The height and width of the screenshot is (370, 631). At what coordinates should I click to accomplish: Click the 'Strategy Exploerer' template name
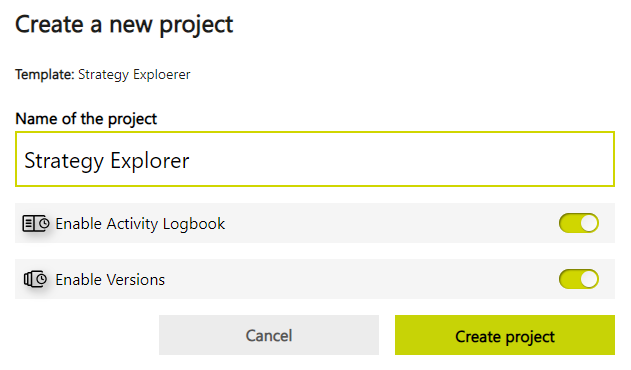pyautogui.click(x=134, y=75)
